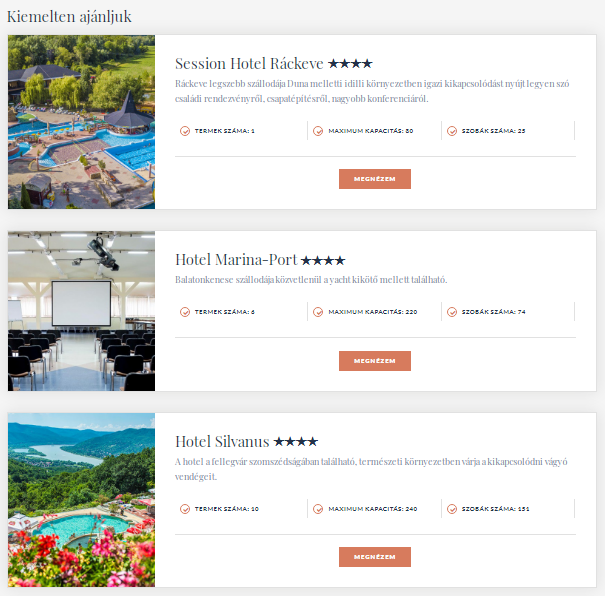Click checkmark icon beside Session Hotel termek száma
Screen dimensions: 605x596
click(185, 131)
